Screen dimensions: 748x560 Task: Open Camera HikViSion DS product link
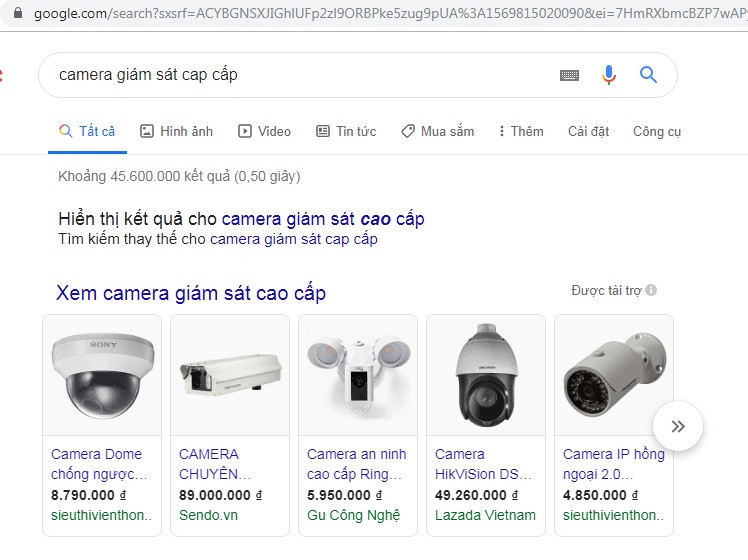point(483,464)
